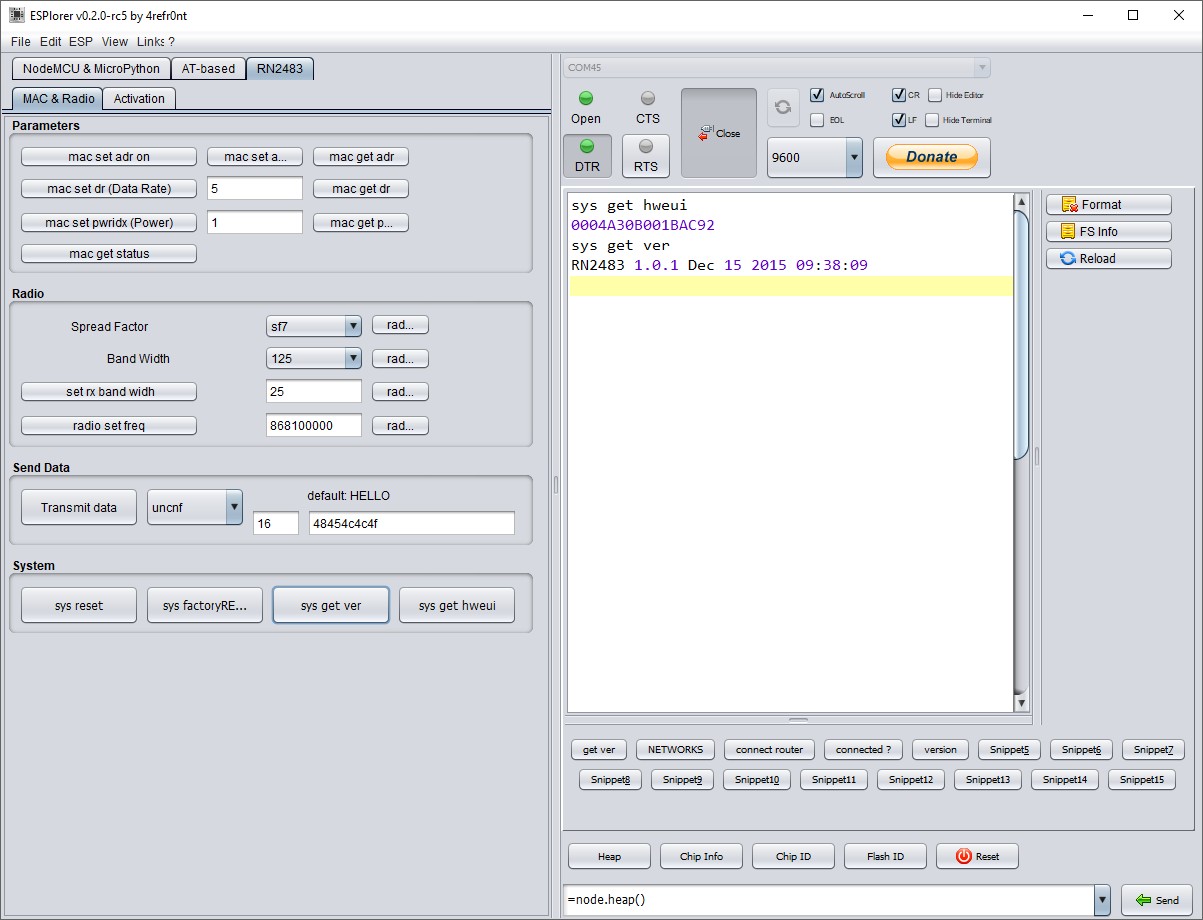Click the Chip Info button
Viewport: 1203px width, 920px height.
coord(701,856)
